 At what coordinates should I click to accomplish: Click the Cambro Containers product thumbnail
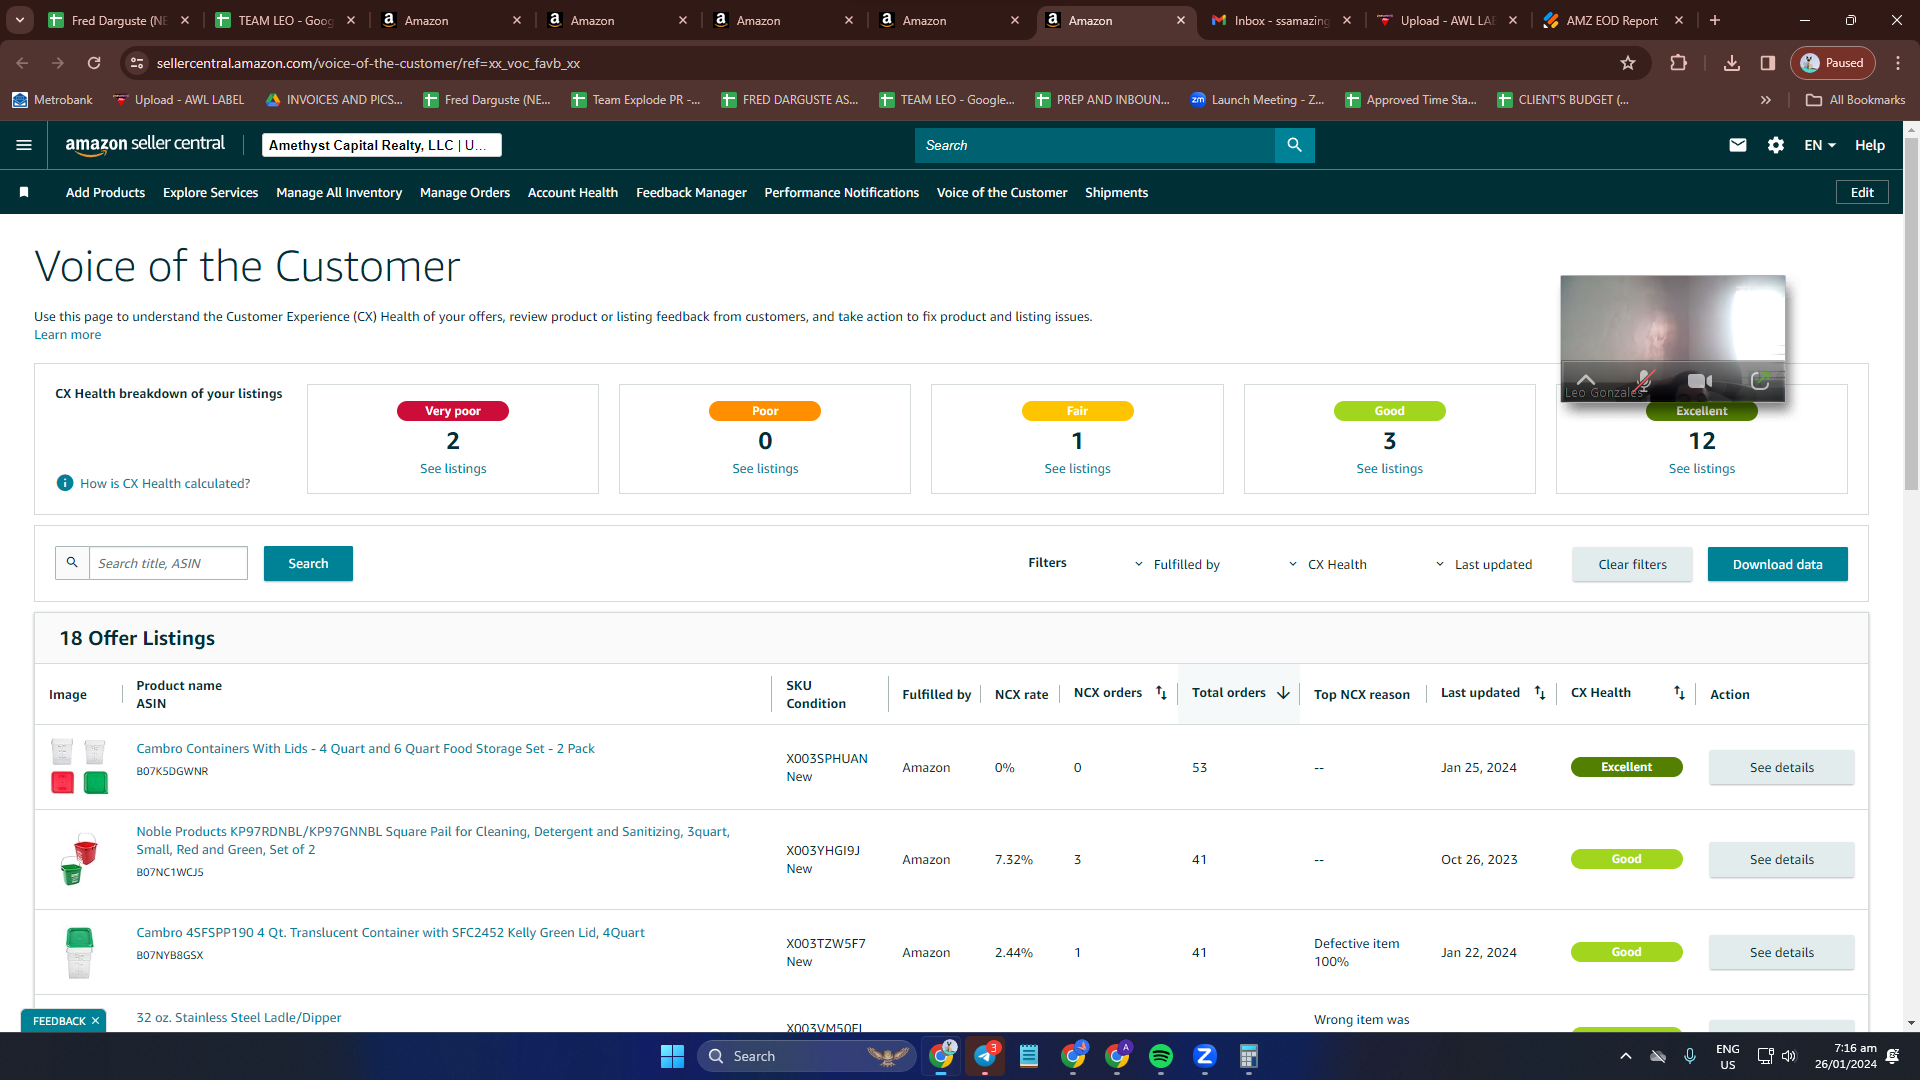(x=79, y=767)
